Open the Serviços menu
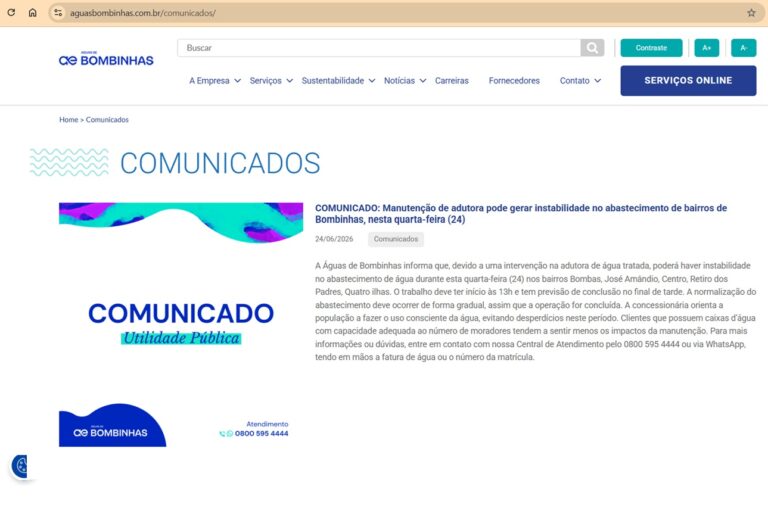This screenshot has height=508, width=768. pyautogui.click(x=265, y=81)
